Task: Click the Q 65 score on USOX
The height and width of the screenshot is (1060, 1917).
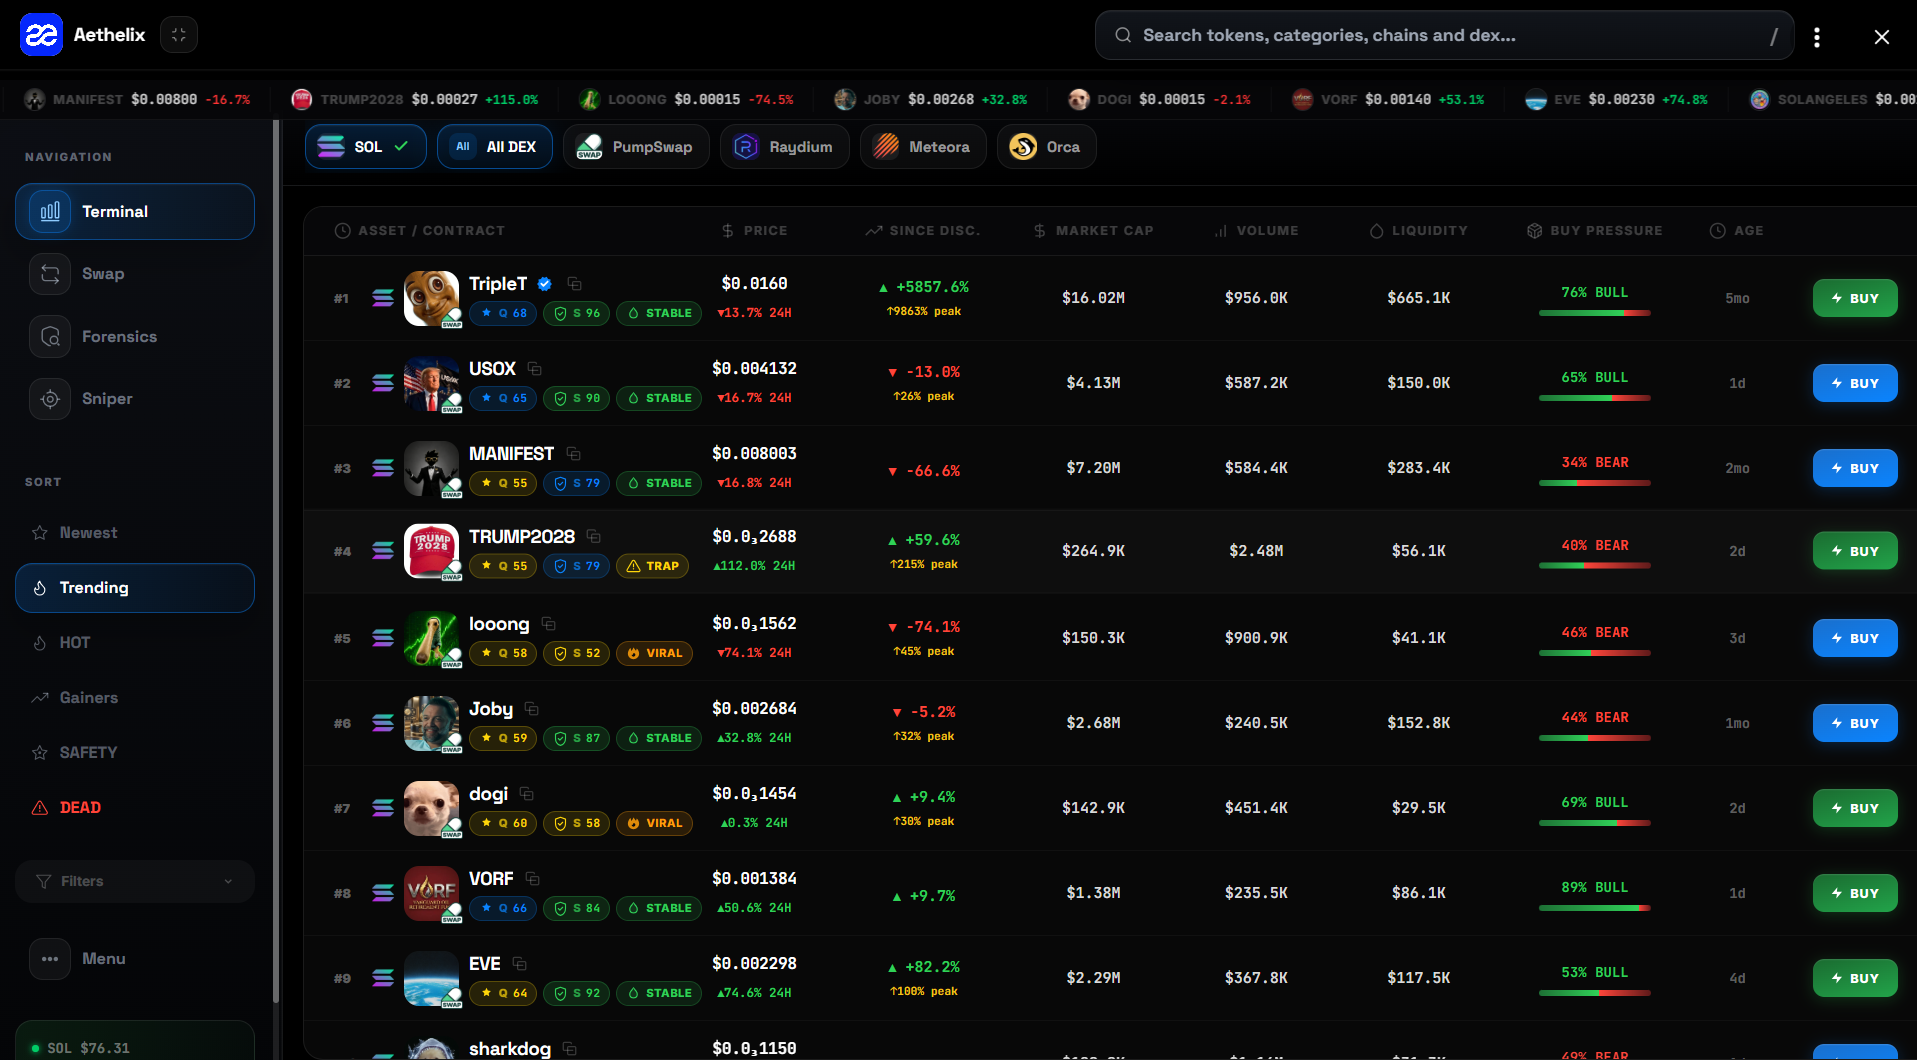Action: (x=503, y=398)
